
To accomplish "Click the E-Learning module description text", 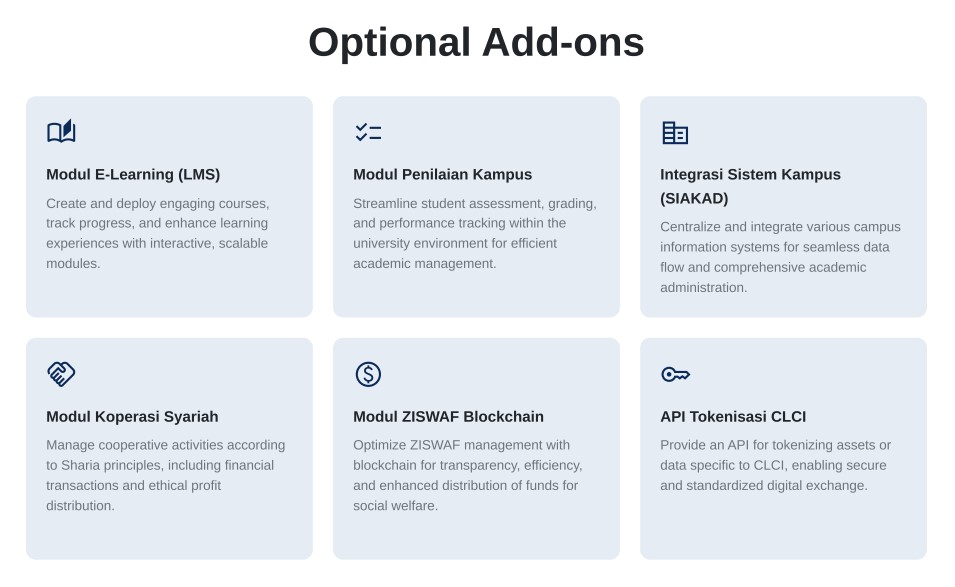I will pyautogui.click(x=158, y=233).
